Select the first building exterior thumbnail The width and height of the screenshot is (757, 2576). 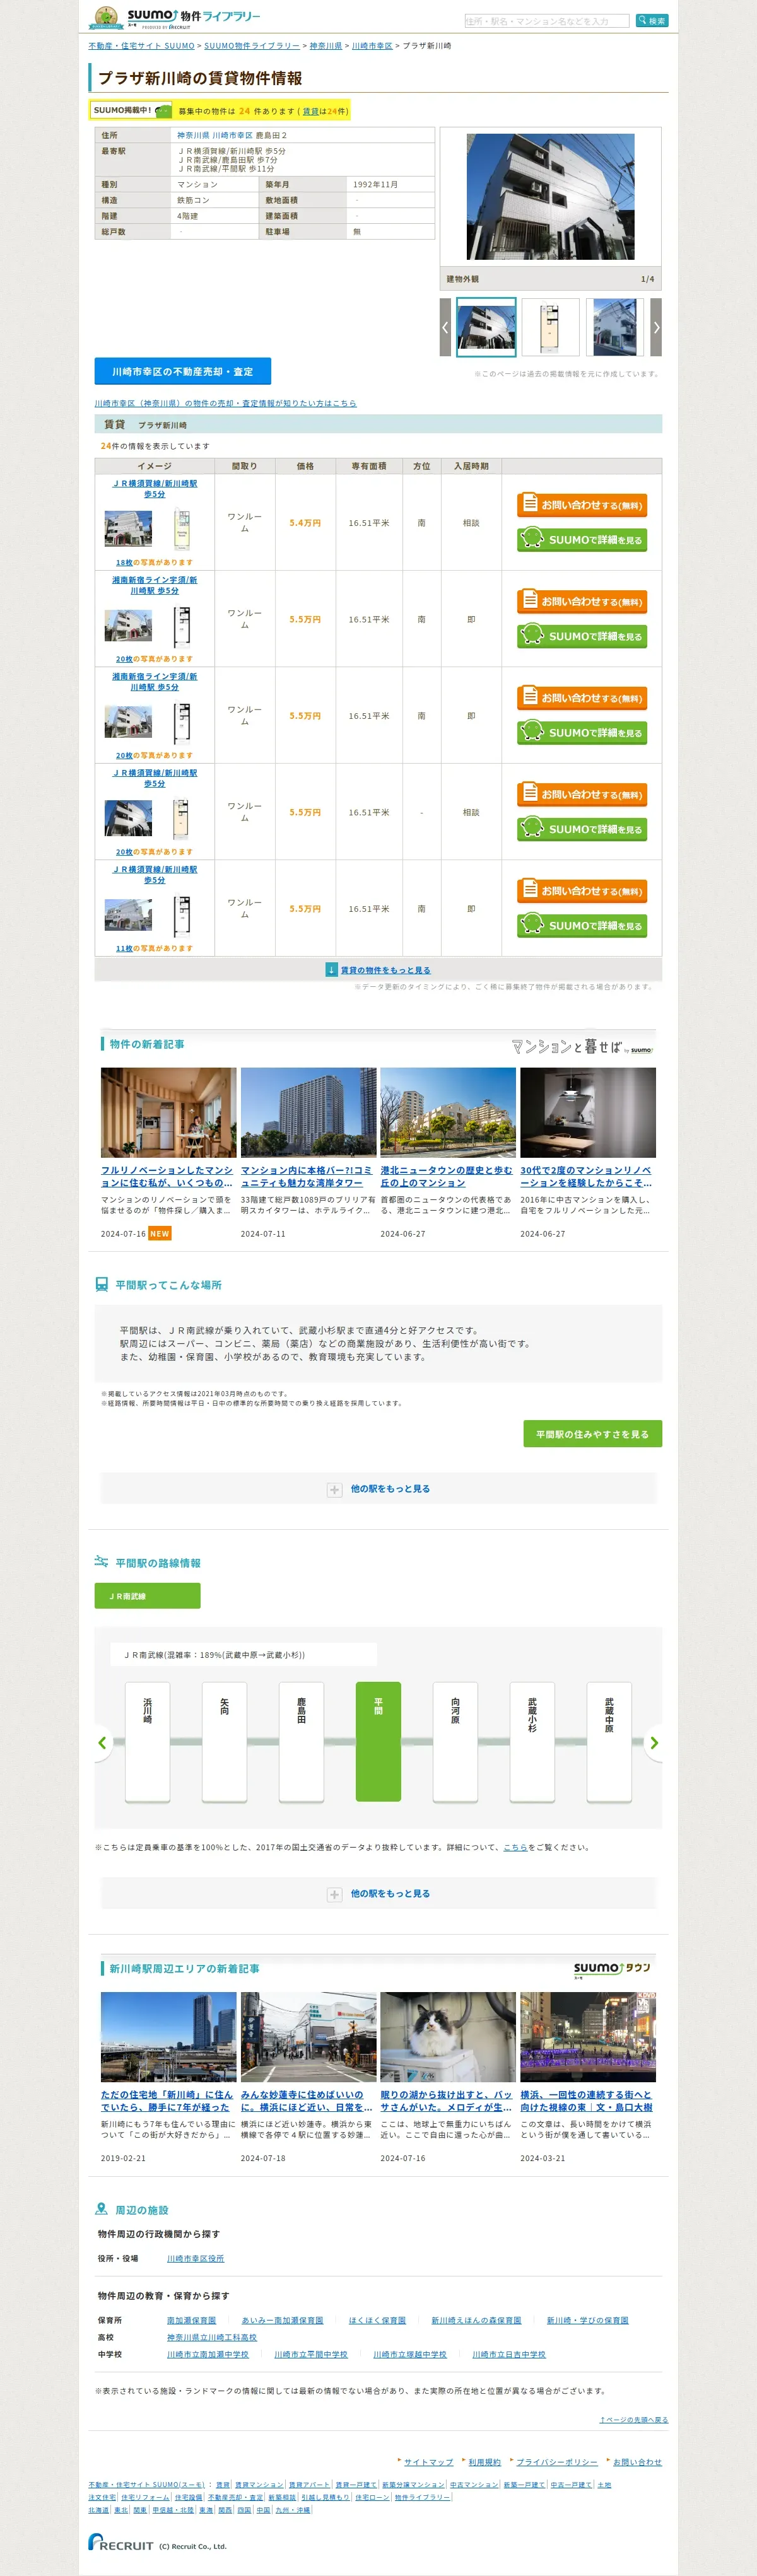(486, 327)
